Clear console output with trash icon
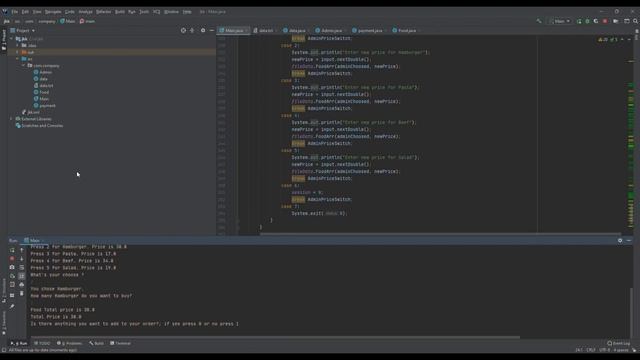This screenshot has height=360, width=640. point(22,293)
